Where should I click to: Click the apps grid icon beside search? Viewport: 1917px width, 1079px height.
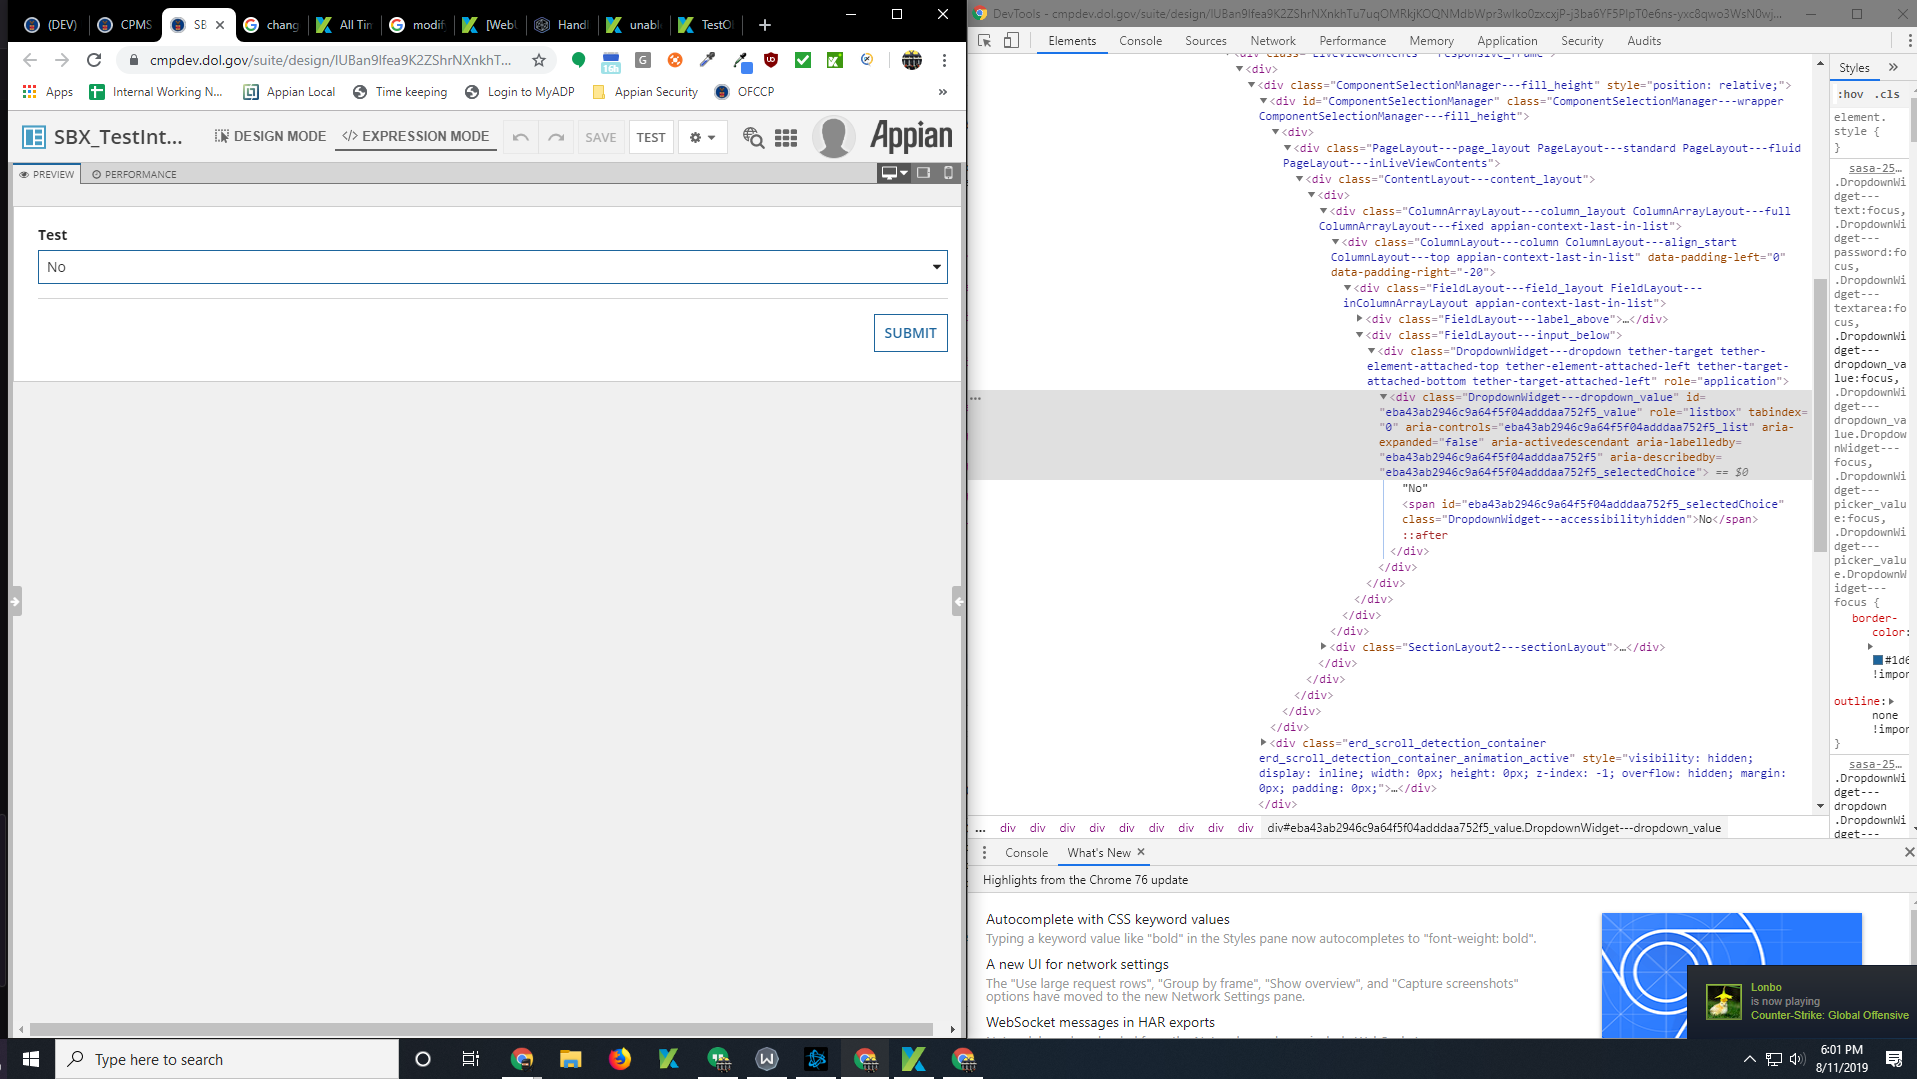[x=786, y=138]
